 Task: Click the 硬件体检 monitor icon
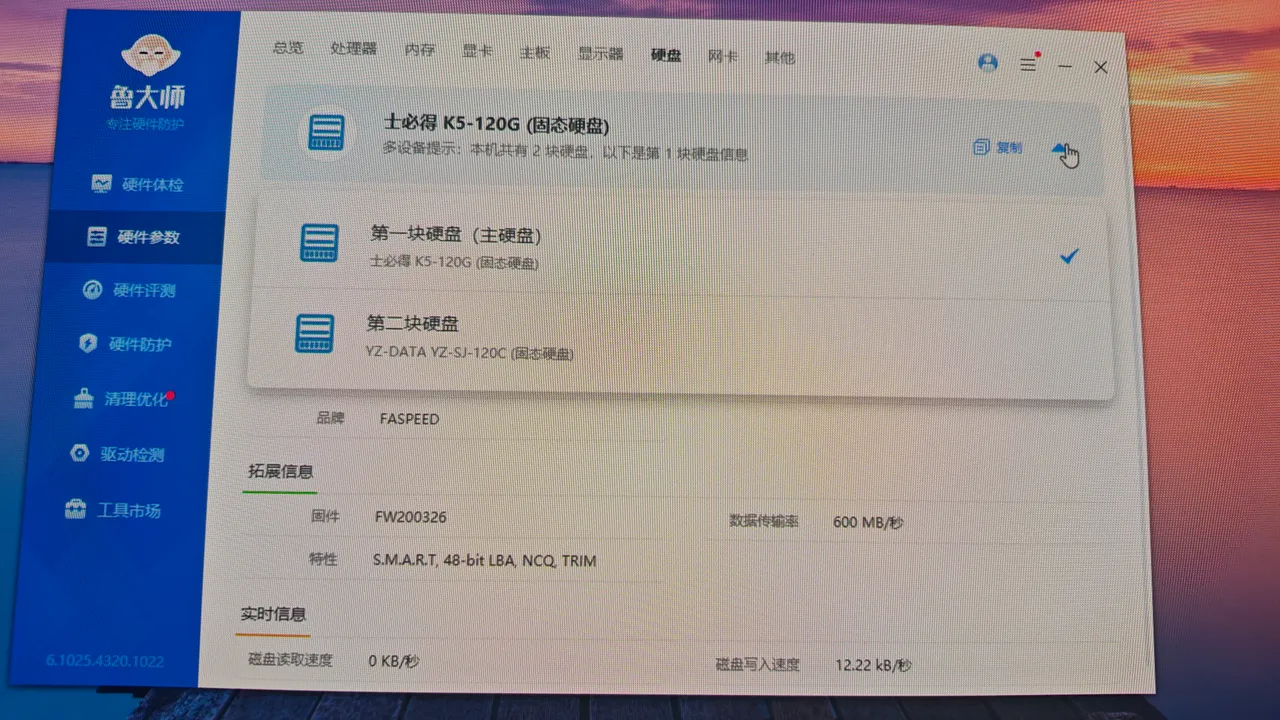coord(101,184)
